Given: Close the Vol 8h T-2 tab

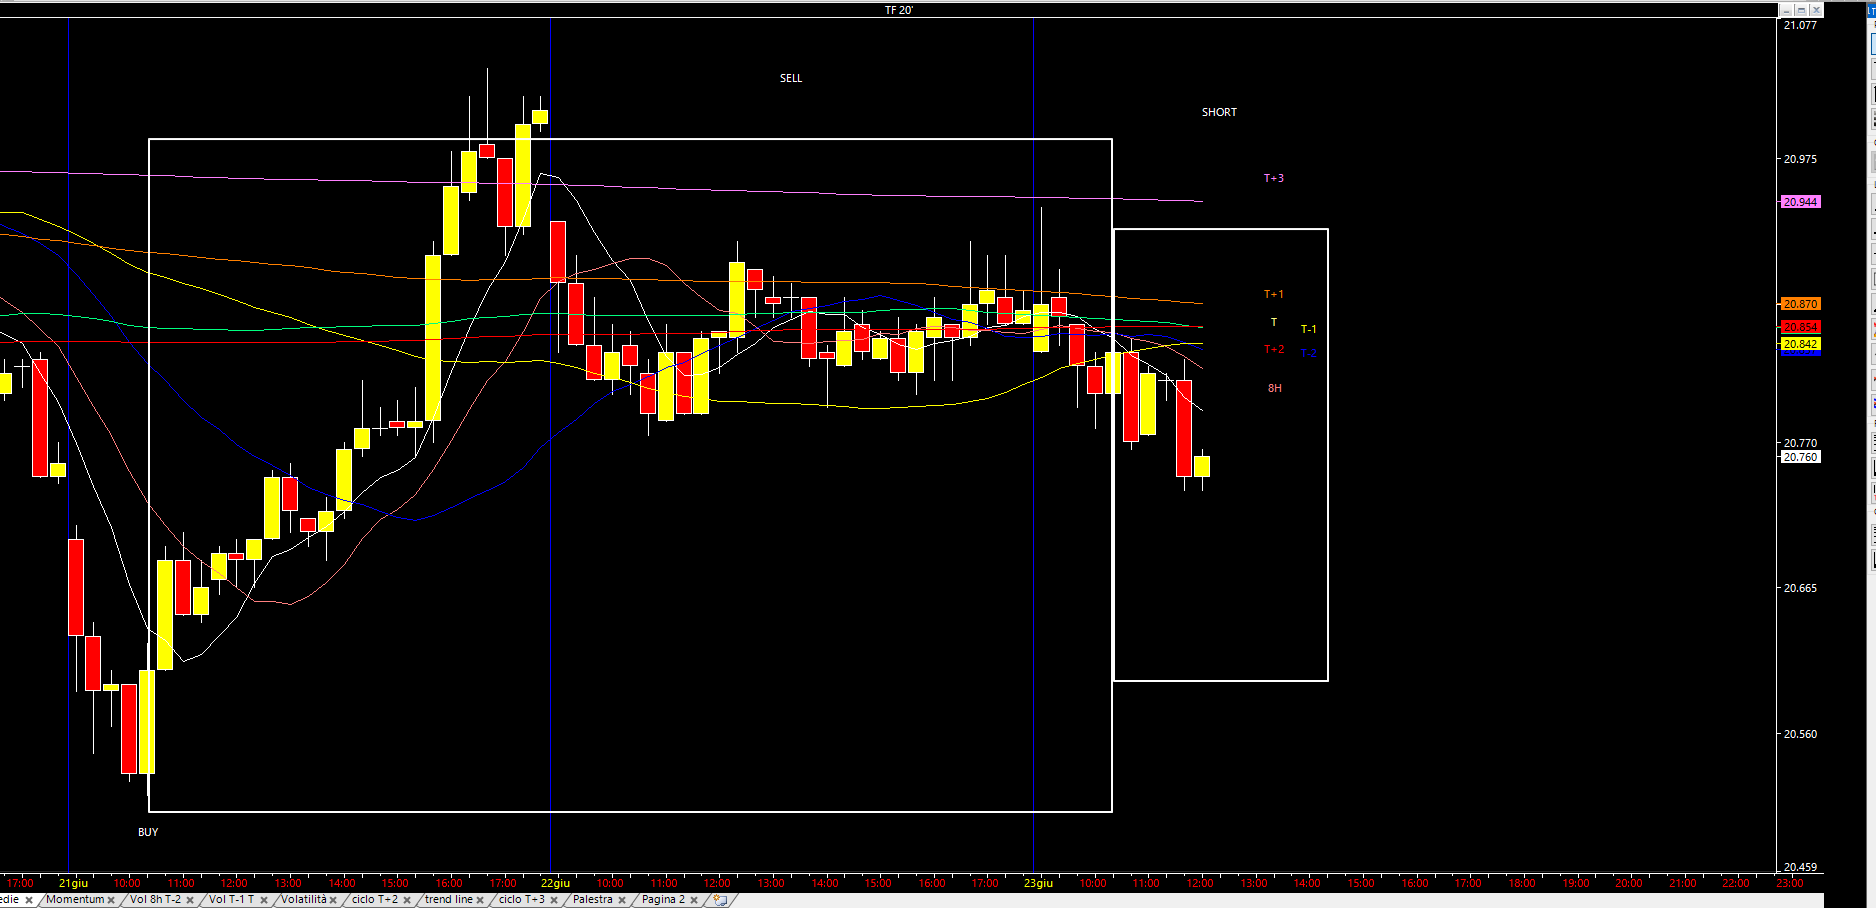Looking at the screenshot, I should coord(190,901).
